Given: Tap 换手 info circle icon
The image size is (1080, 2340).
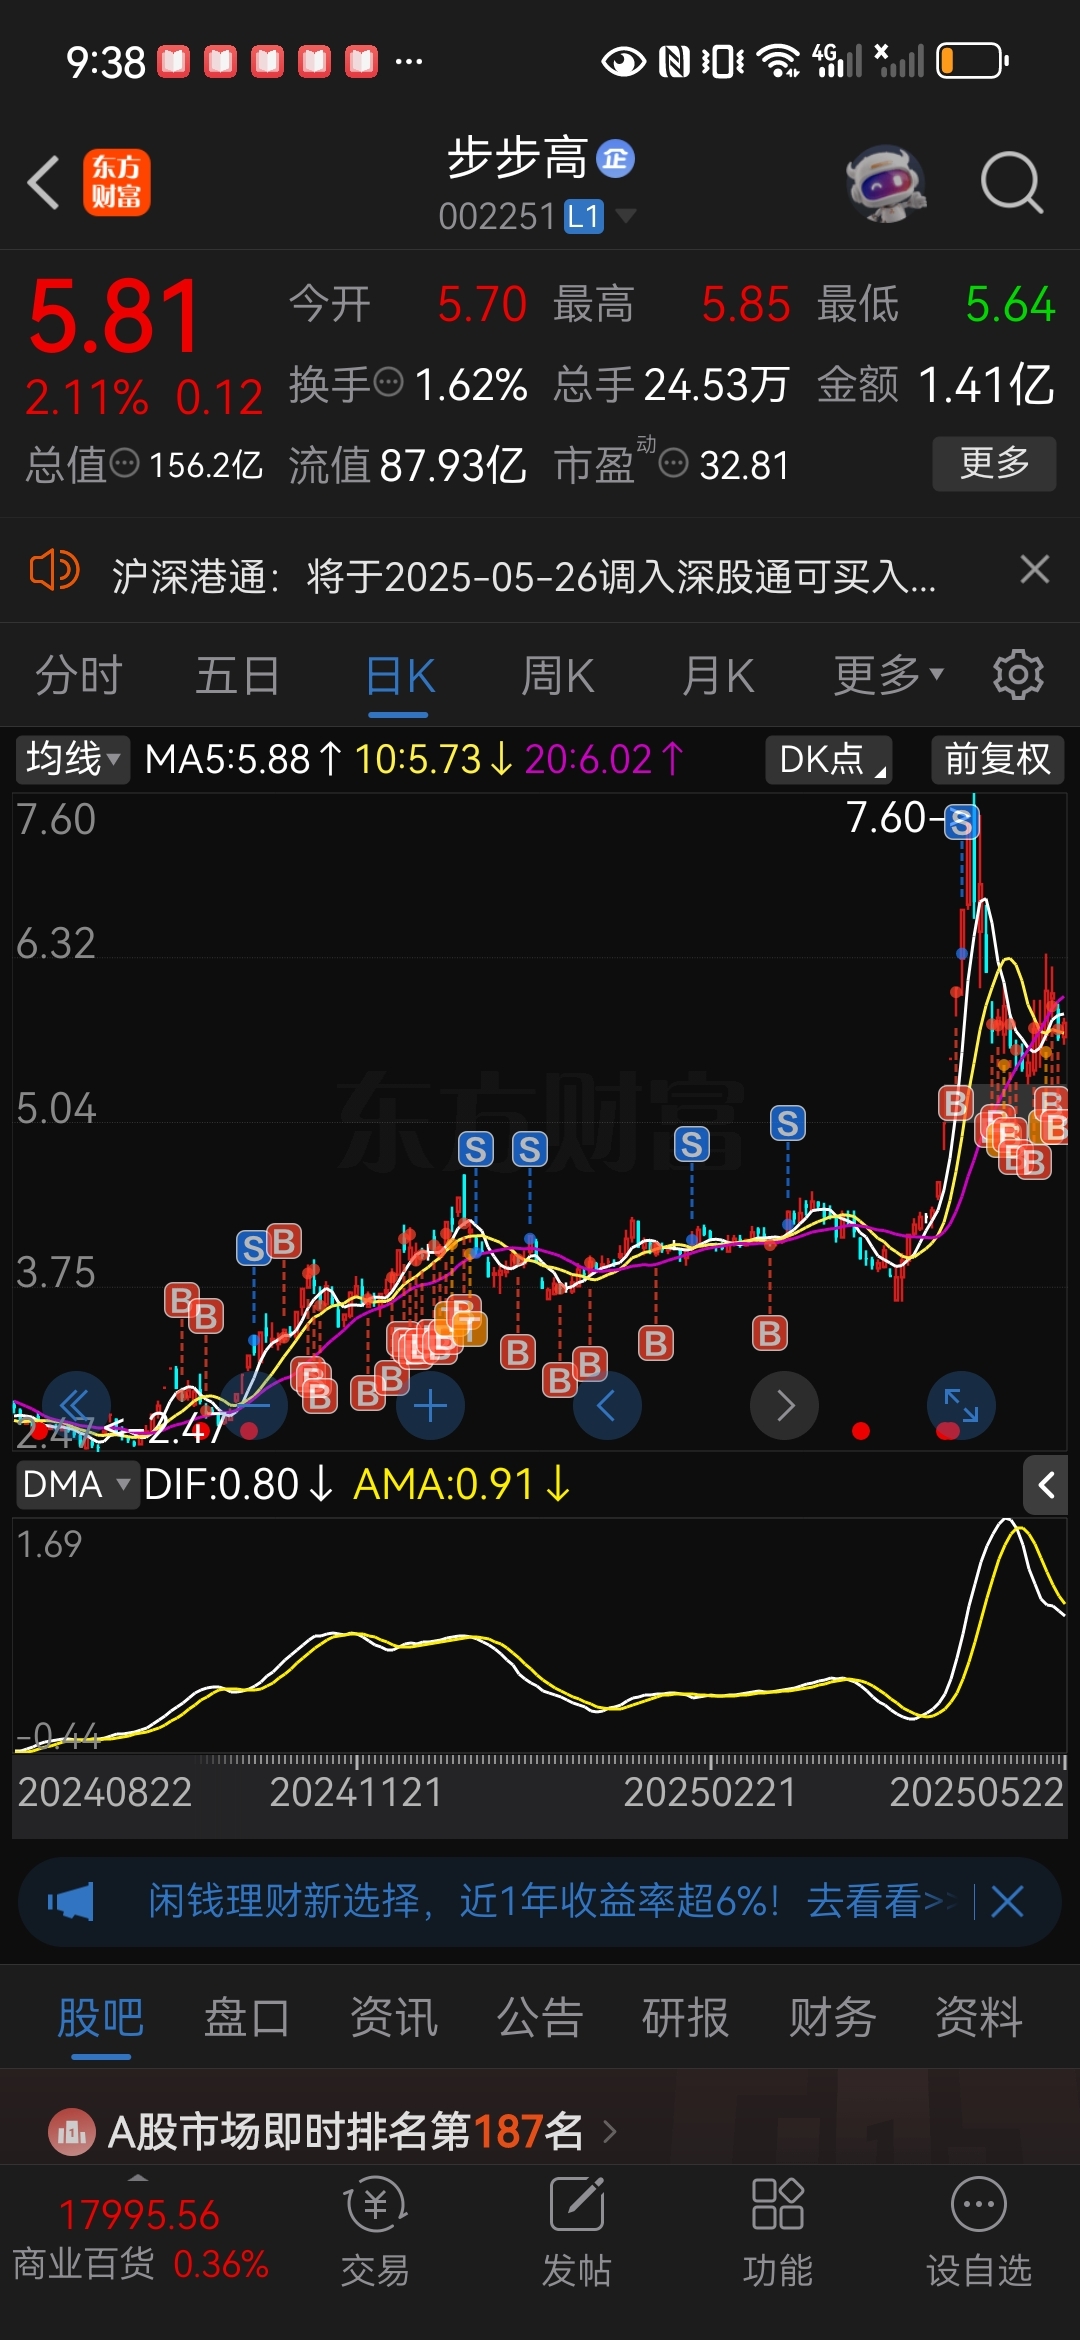Looking at the screenshot, I should pyautogui.click(x=388, y=382).
